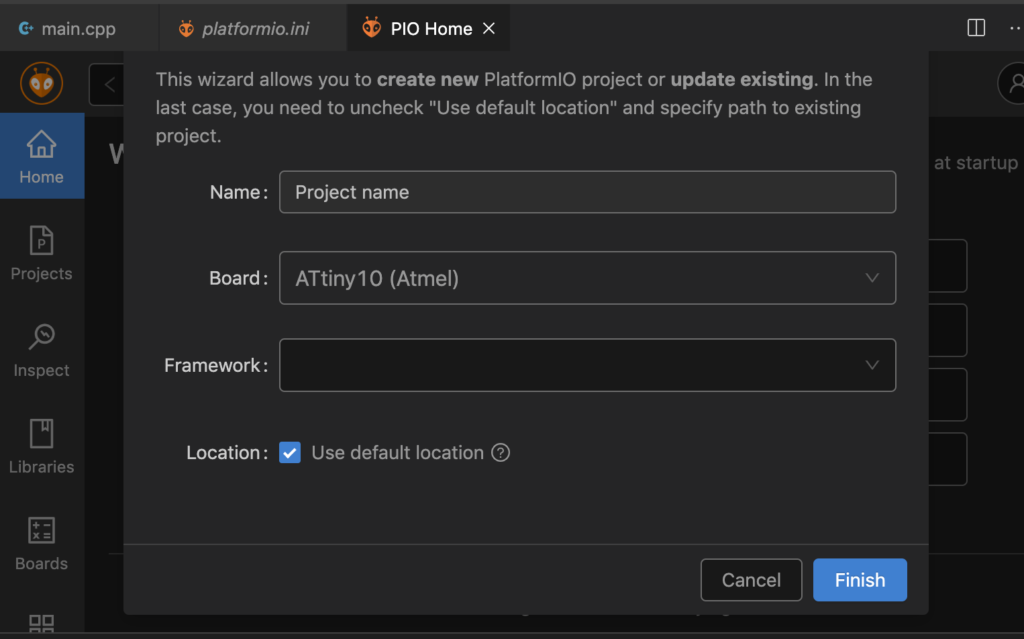1024x639 pixels.
Task: Close the PIO Home tab
Action: click(x=489, y=29)
